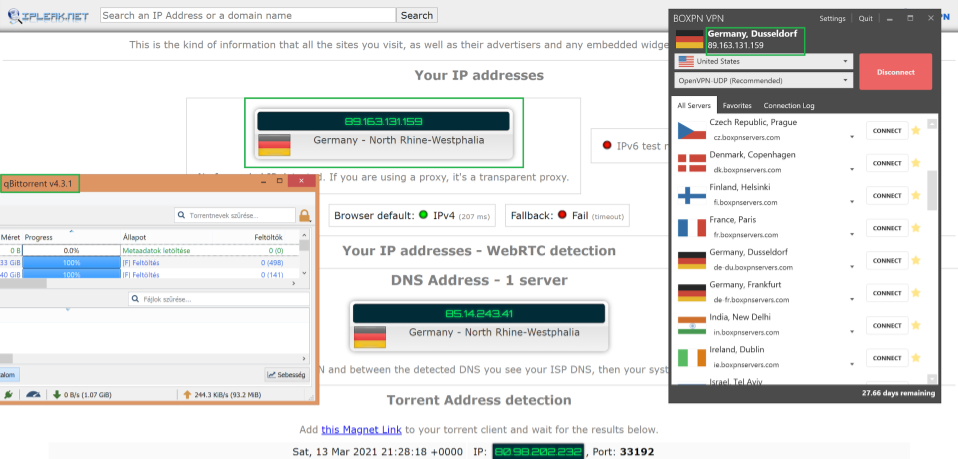Click the Finland flag in server list
Viewport: 958px width, 459px height.
(692, 195)
